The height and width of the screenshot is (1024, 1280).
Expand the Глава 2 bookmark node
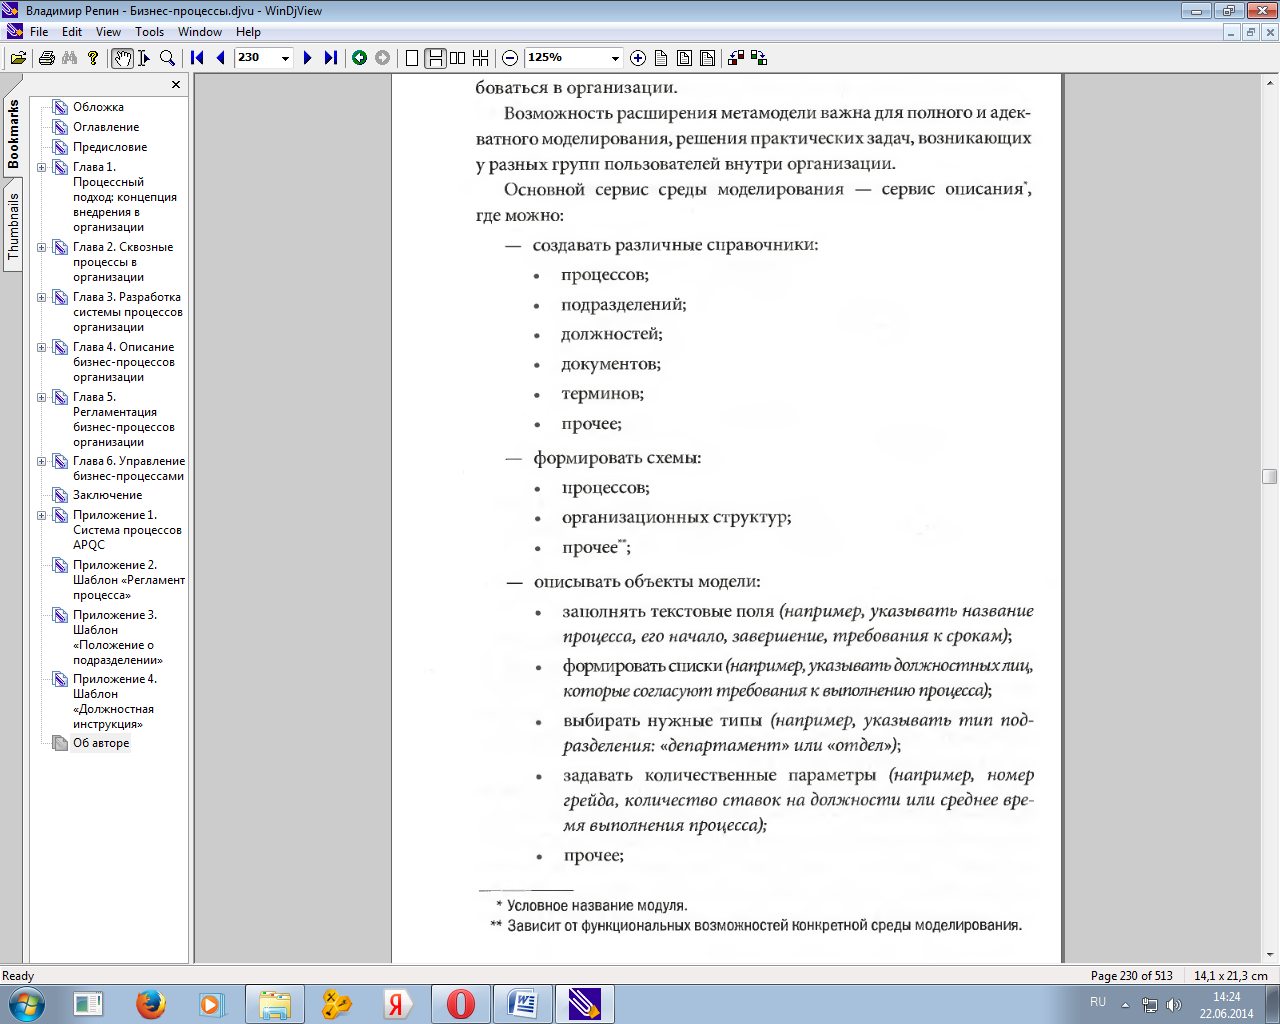pyautogui.click(x=42, y=247)
